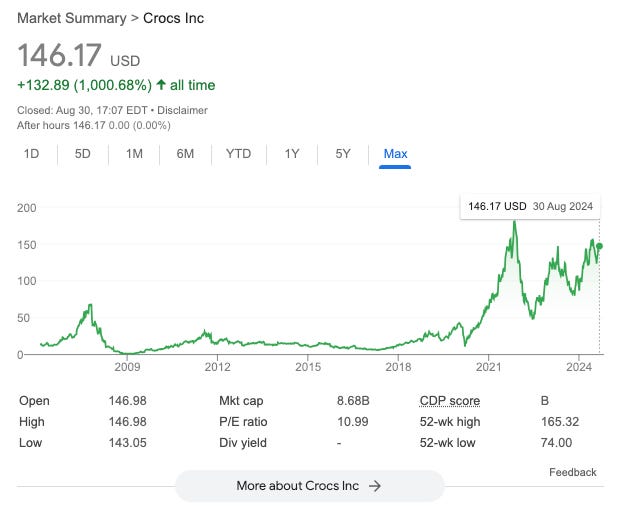Show the 5Y chart tab
Viewport: 617px width, 509px height.
point(343,154)
